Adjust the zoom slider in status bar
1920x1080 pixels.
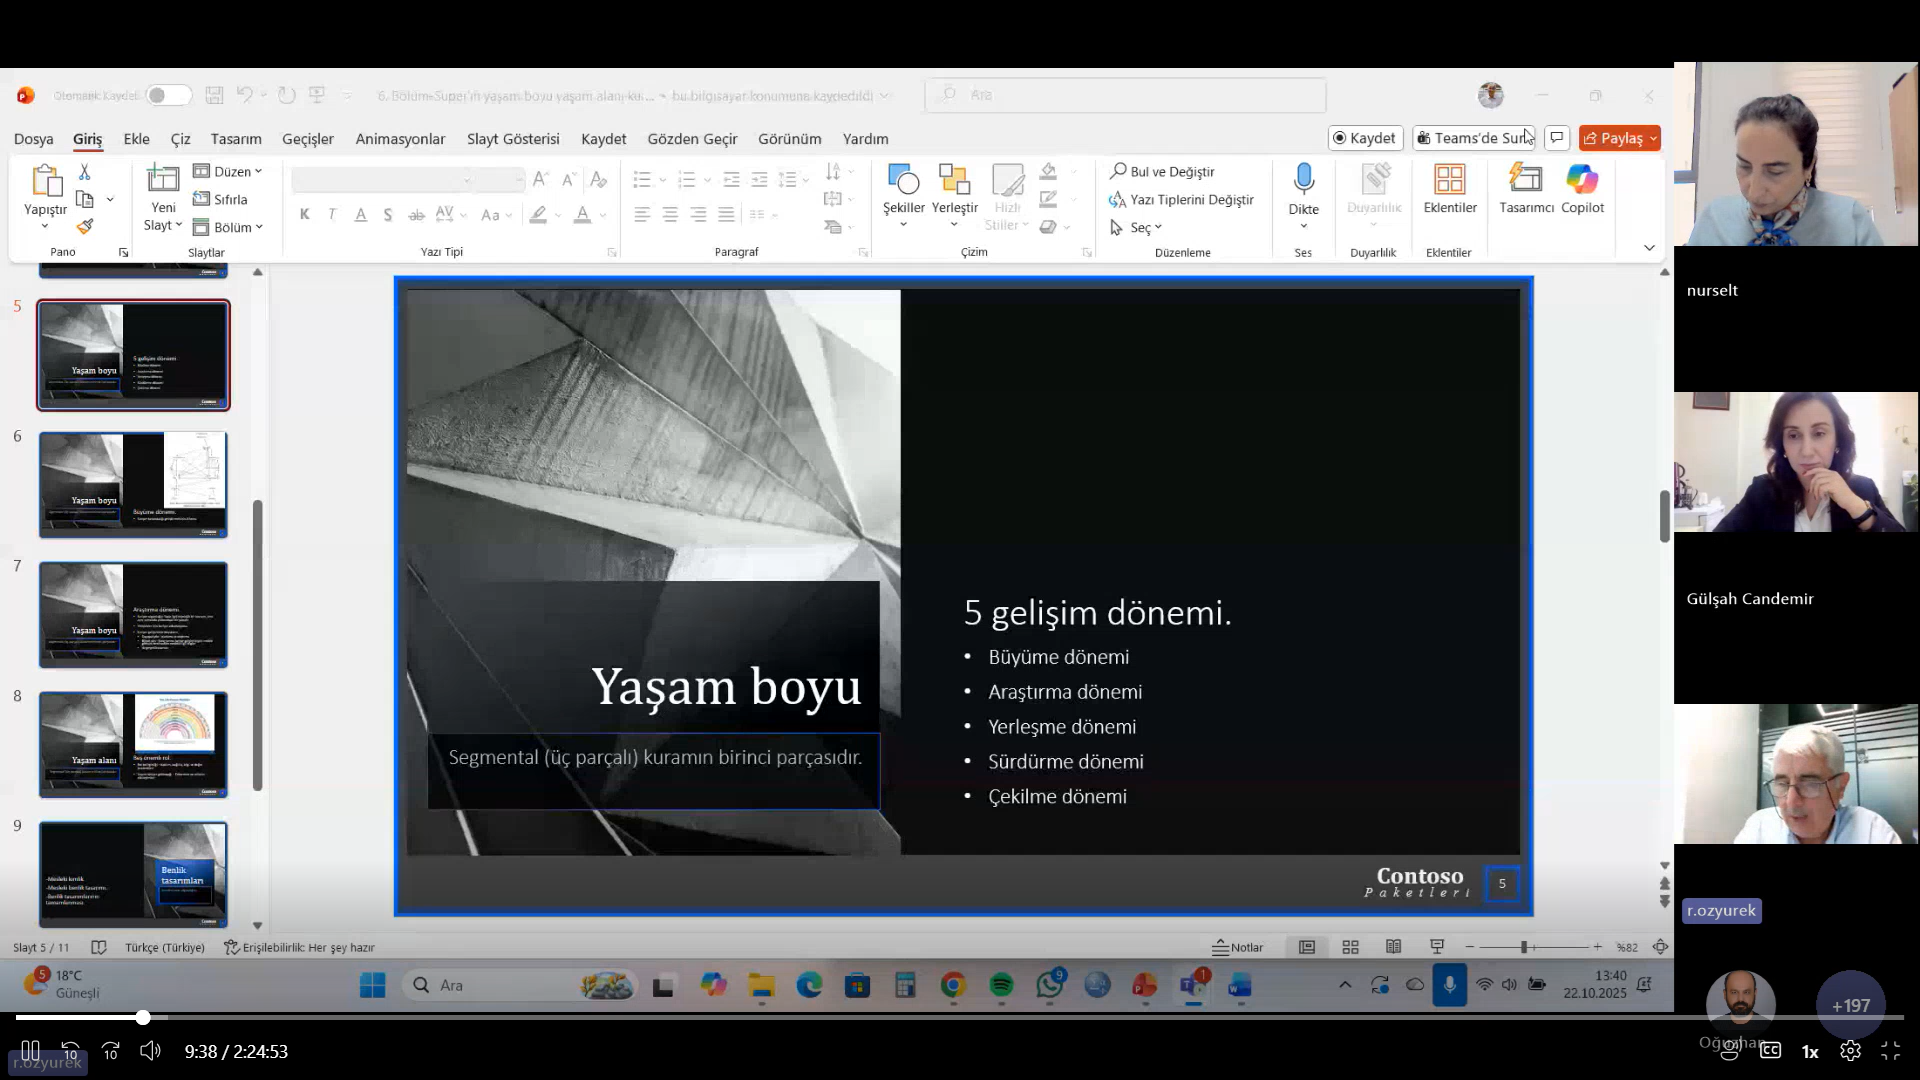pyautogui.click(x=1524, y=947)
